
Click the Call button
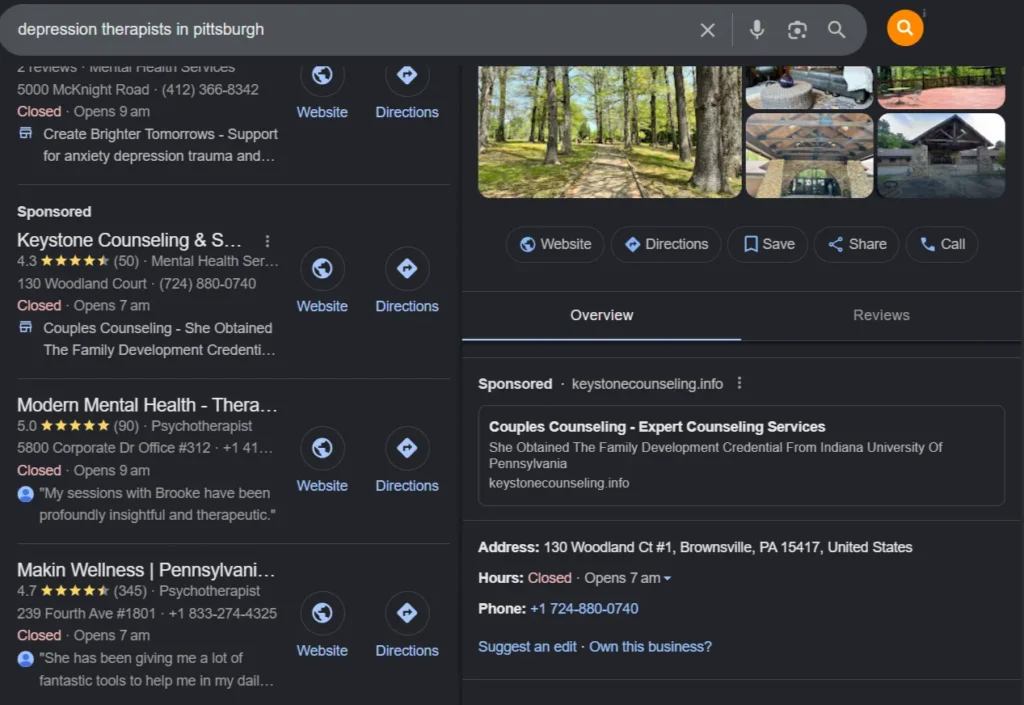(942, 244)
